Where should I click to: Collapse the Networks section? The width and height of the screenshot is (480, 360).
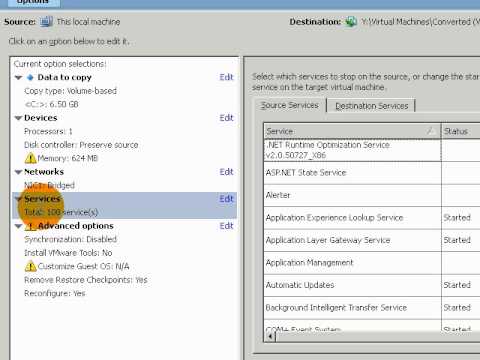[x=18, y=172]
